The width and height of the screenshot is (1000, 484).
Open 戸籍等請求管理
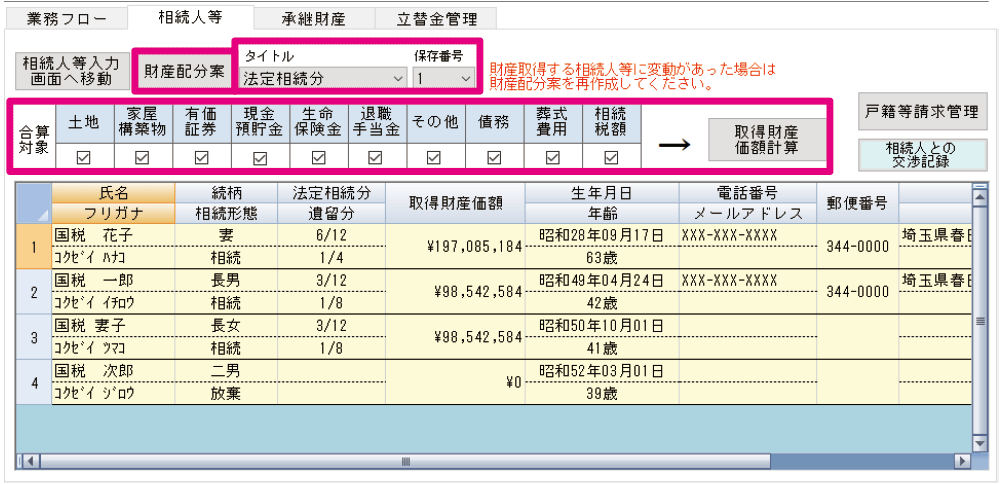922,111
